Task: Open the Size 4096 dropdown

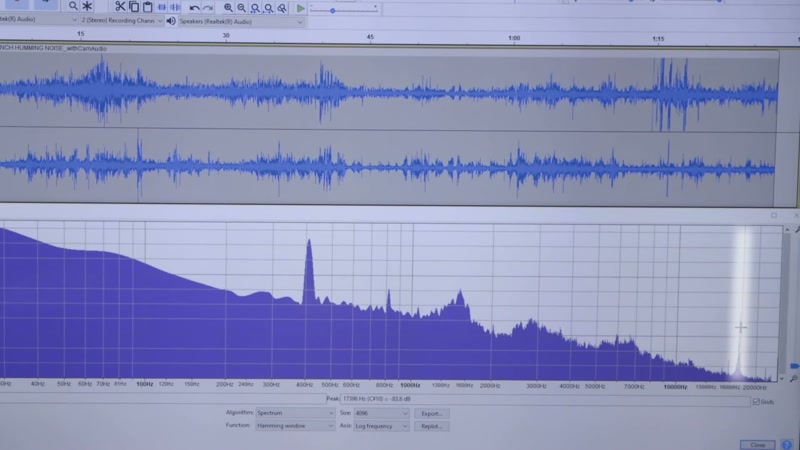Action: tap(381, 413)
